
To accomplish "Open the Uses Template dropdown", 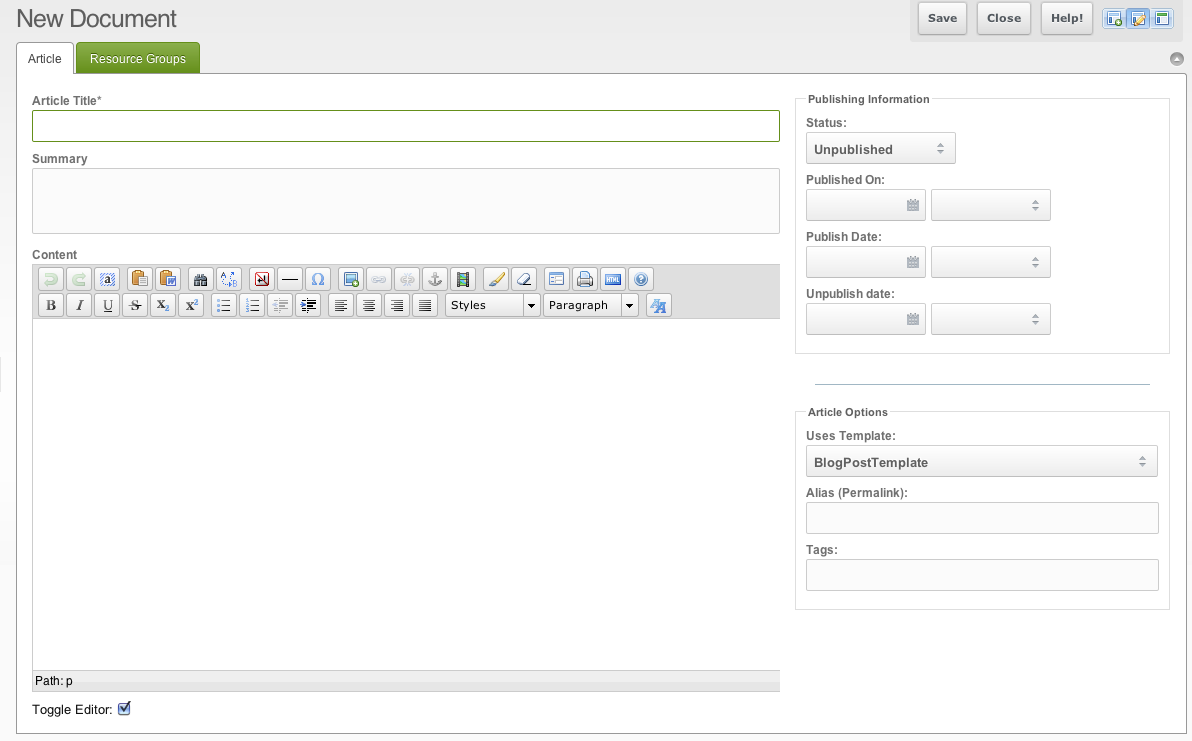I will (981, 461).
